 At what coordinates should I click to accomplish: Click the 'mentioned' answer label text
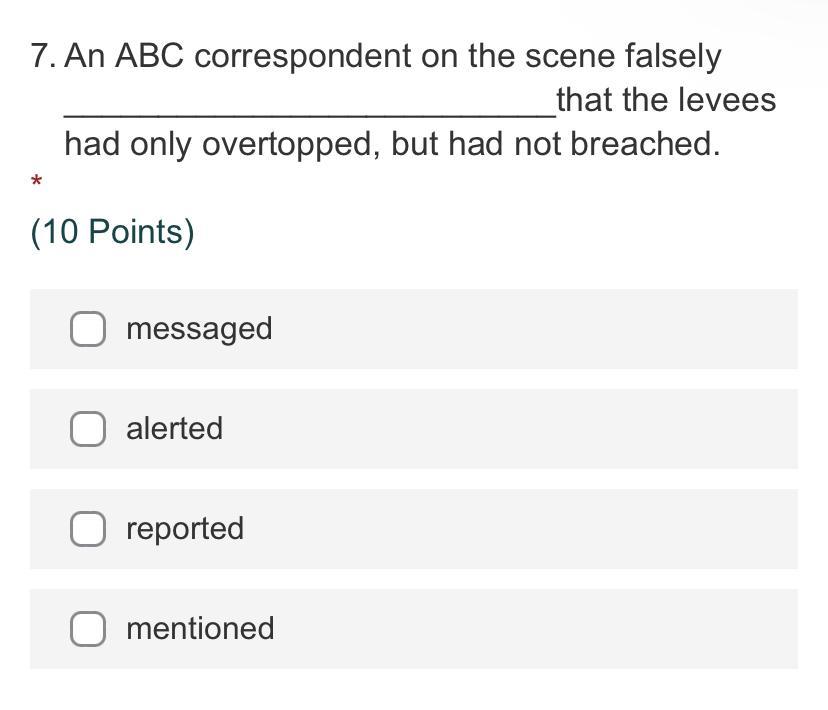click(x=200, y=629)
